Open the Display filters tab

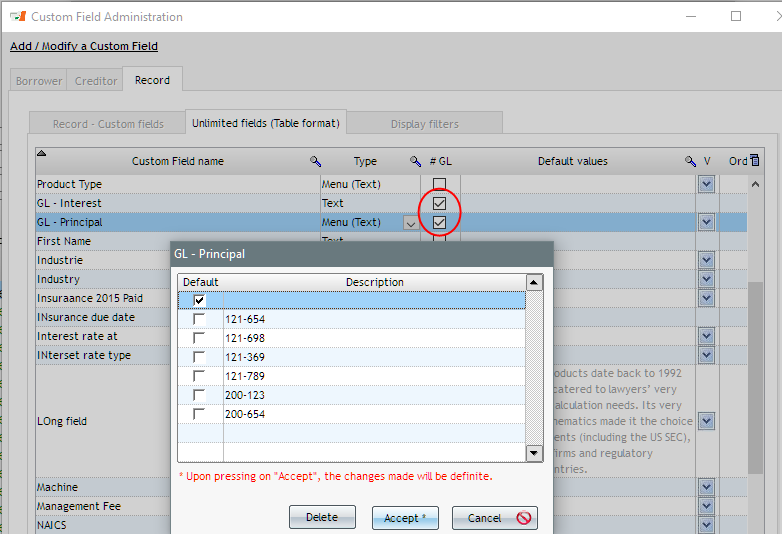coord(425,124)
